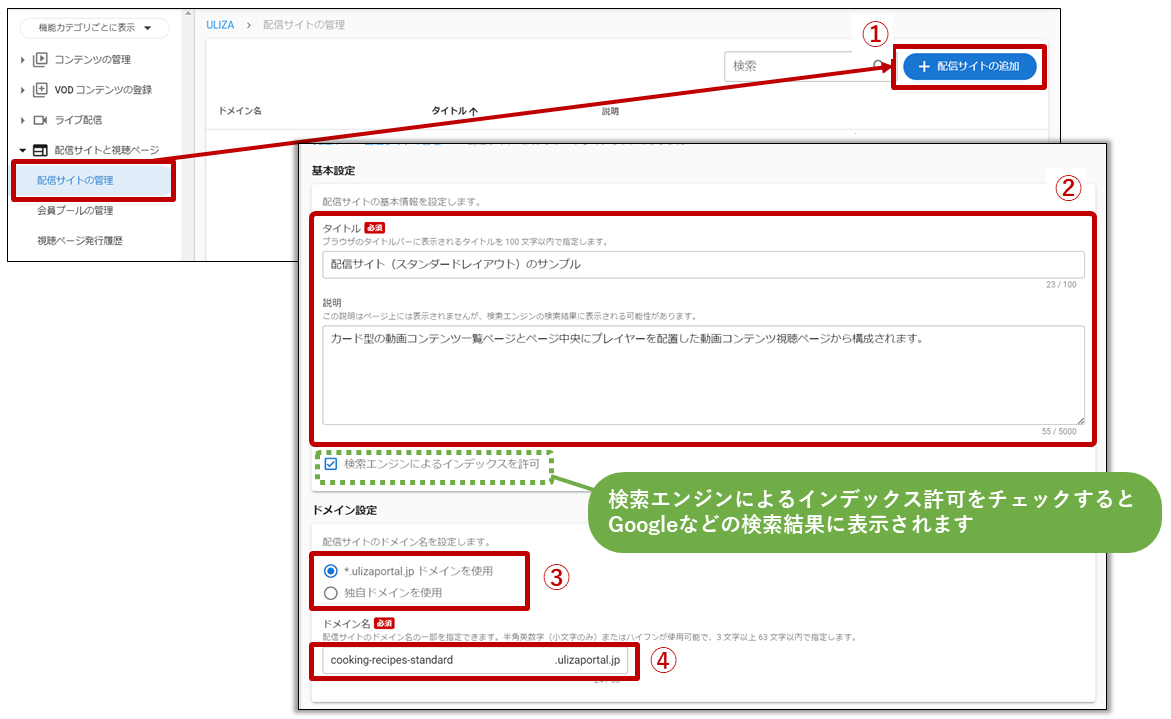Click the ULIZA breadcrumb link
1171x719 pixels.
click(220, 25)
